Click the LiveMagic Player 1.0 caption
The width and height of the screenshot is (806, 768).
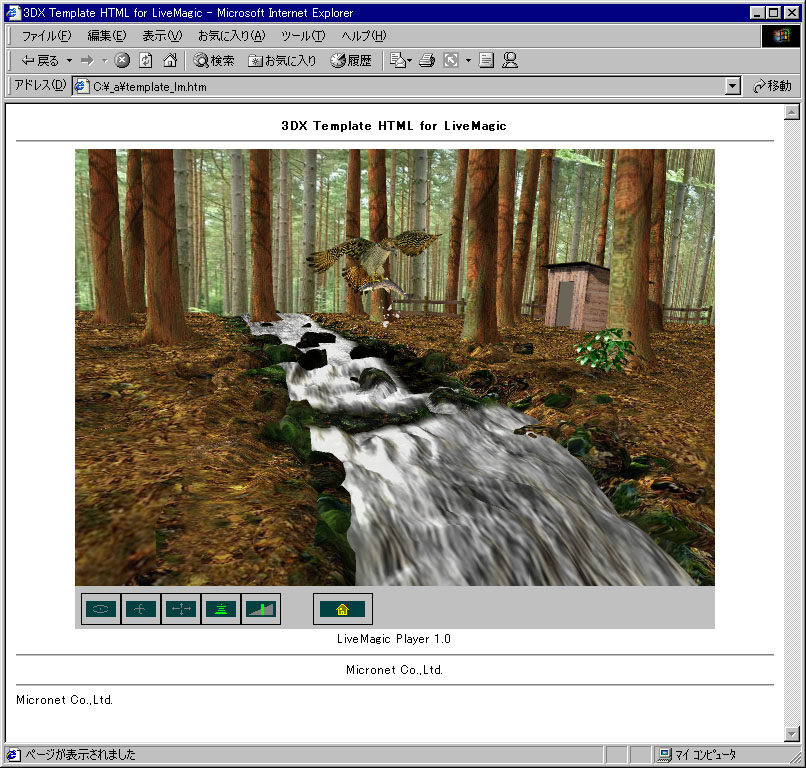(x=394, y=639)
